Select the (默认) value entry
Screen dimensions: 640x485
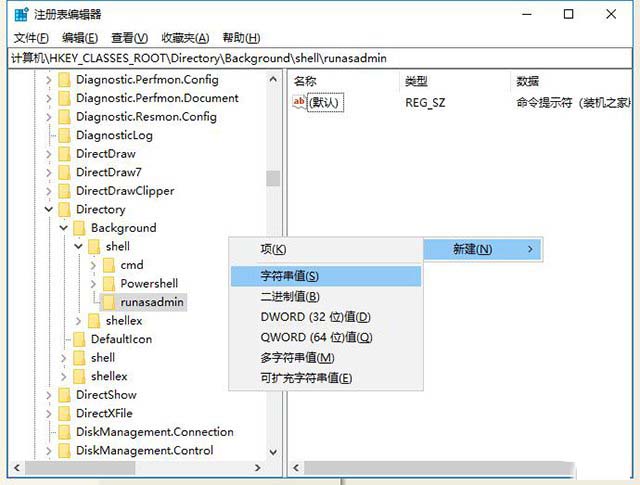[x=324, y=102]
